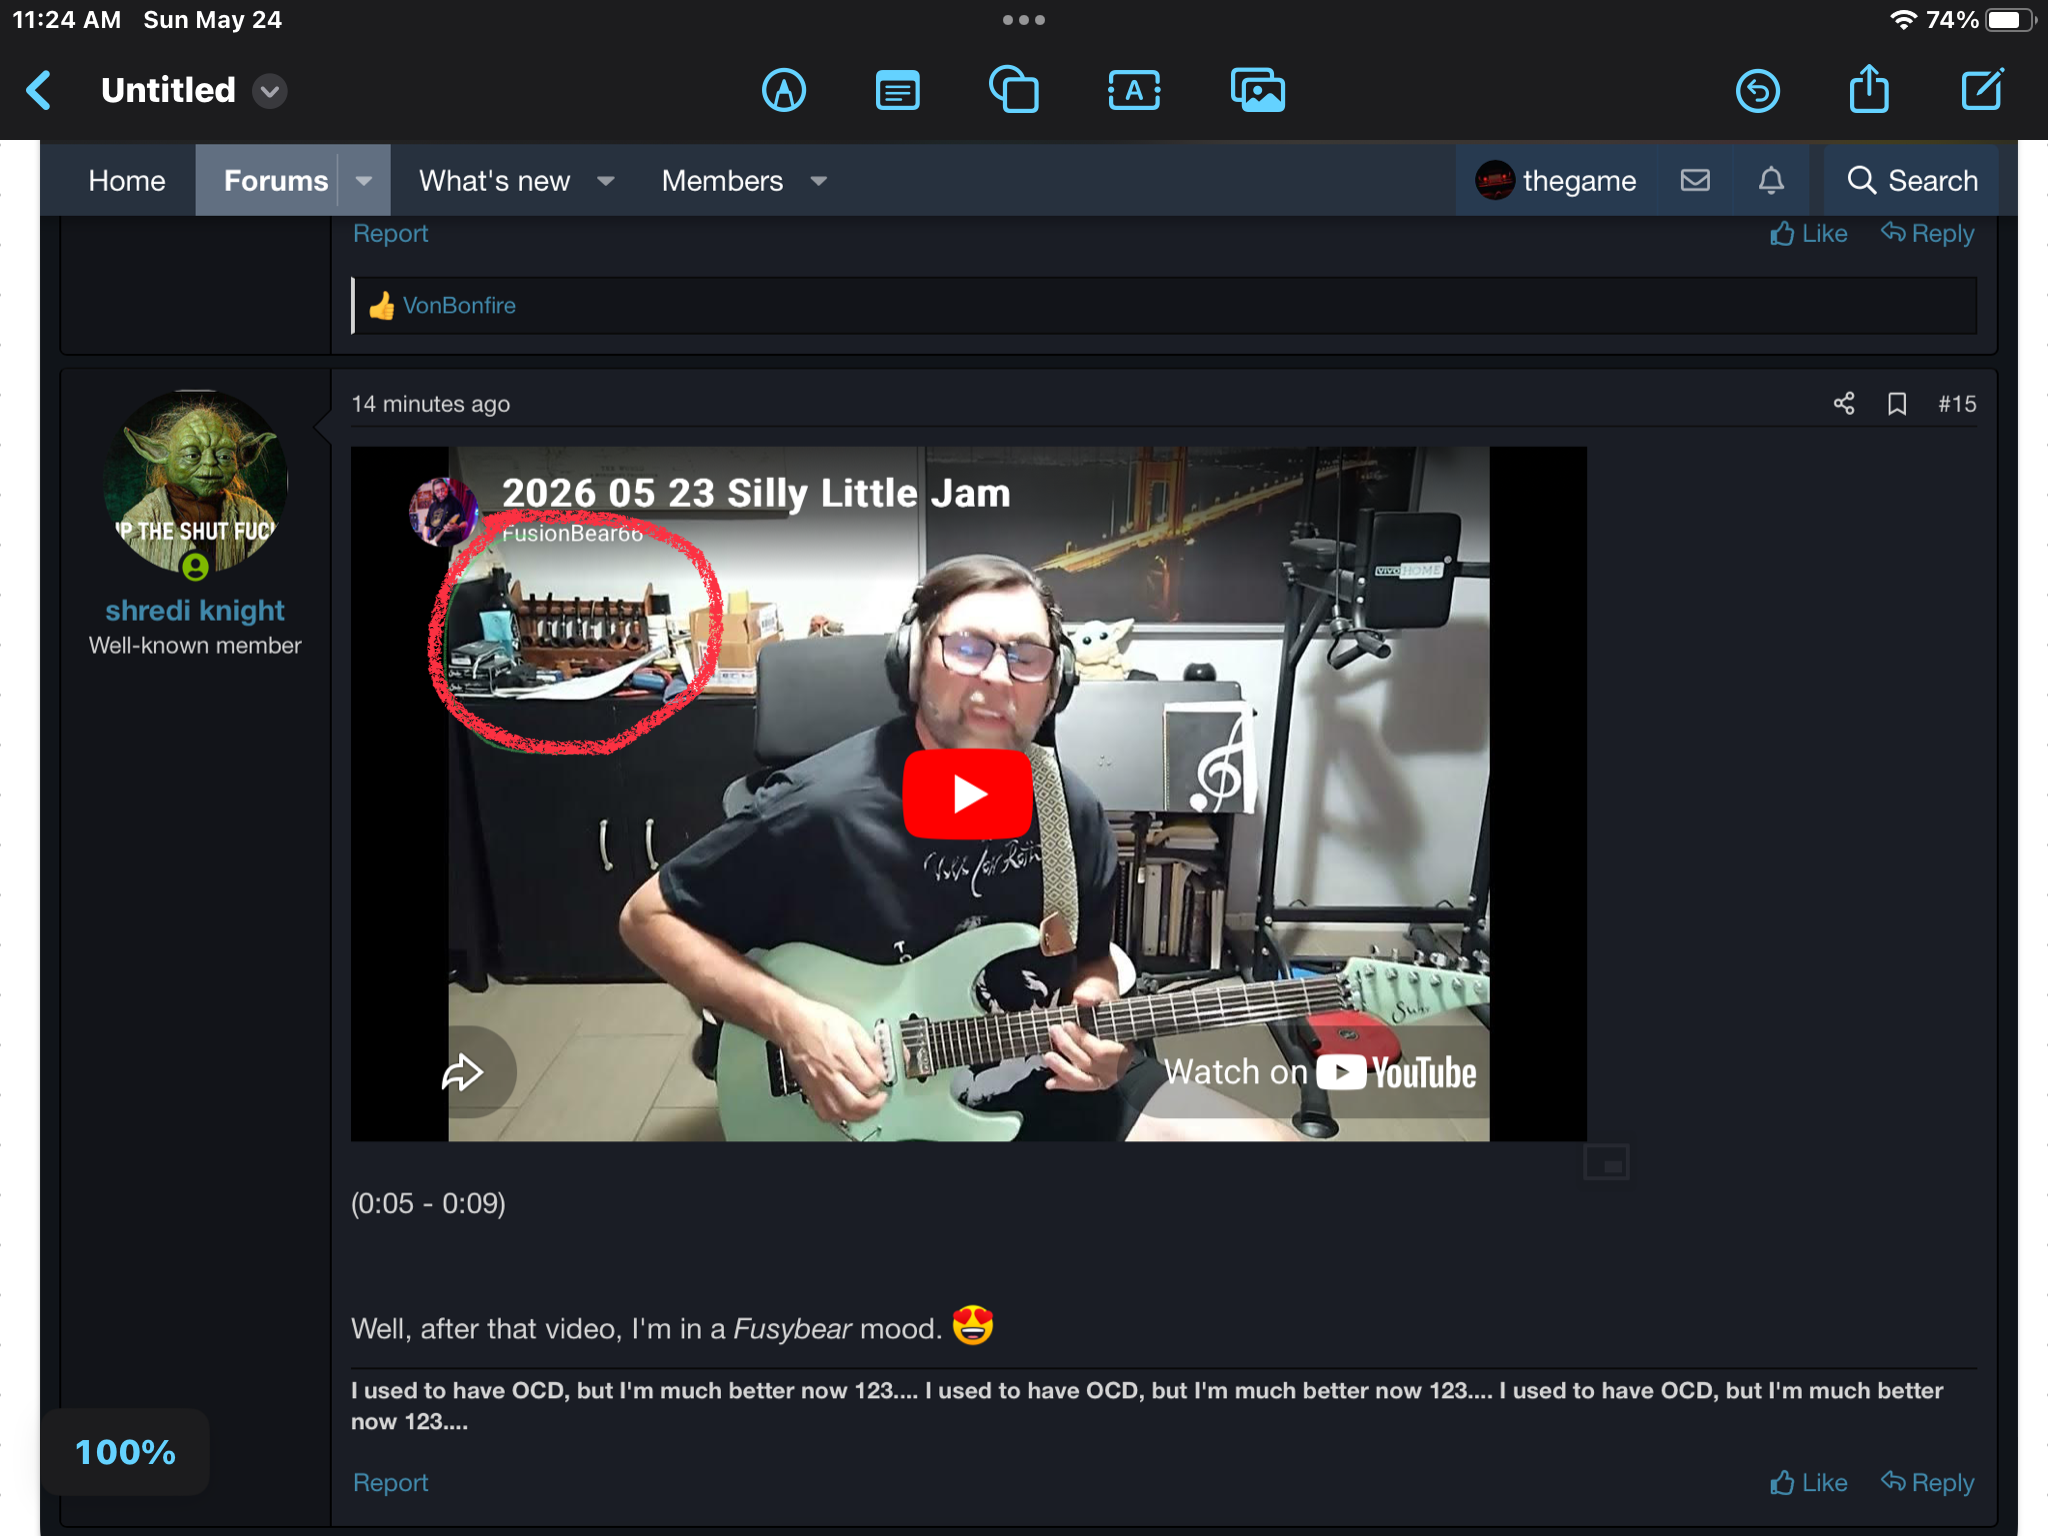Select the pen markup tool icon
This screenshot has height=1536, width=2048.
pos(784,91)
